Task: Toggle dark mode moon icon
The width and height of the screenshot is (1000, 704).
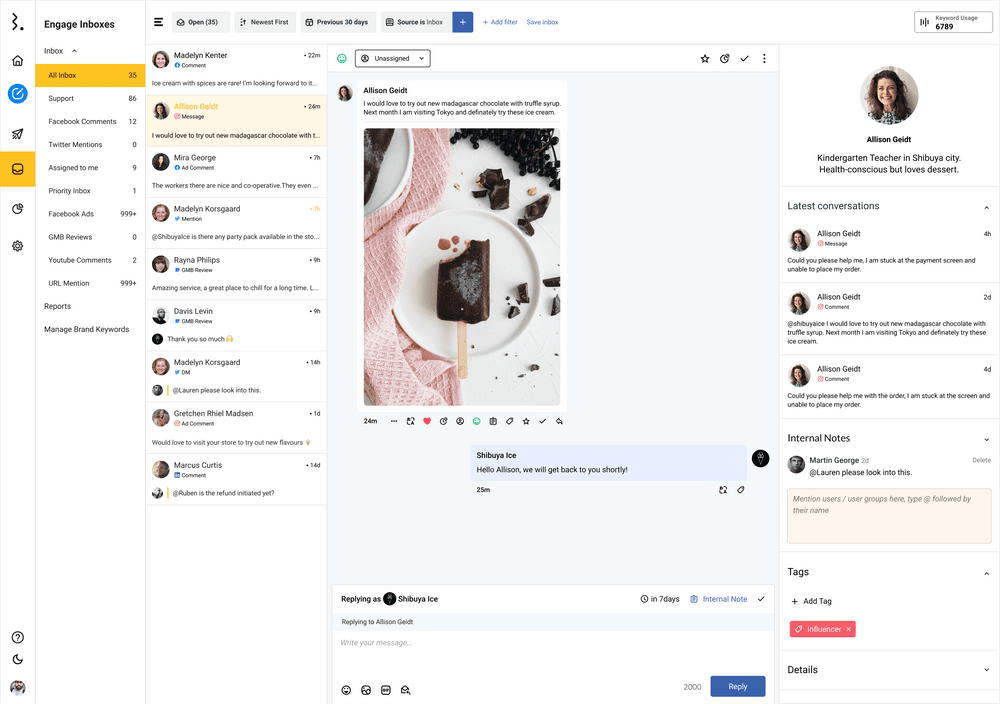Action: (x=17, y=660)
